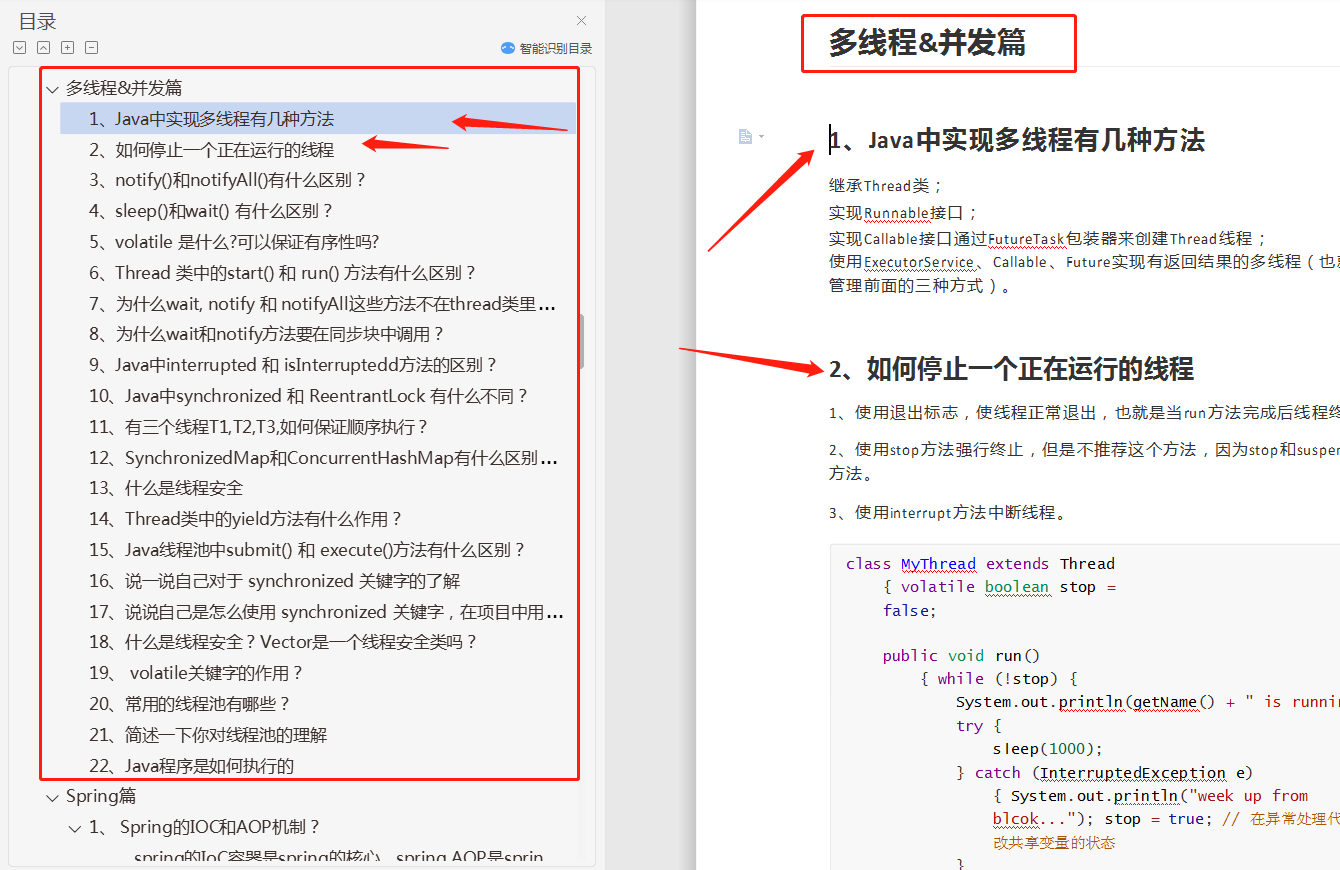Select outline item 1、Java中实现多线程有几种方法

tap(318, 119)
